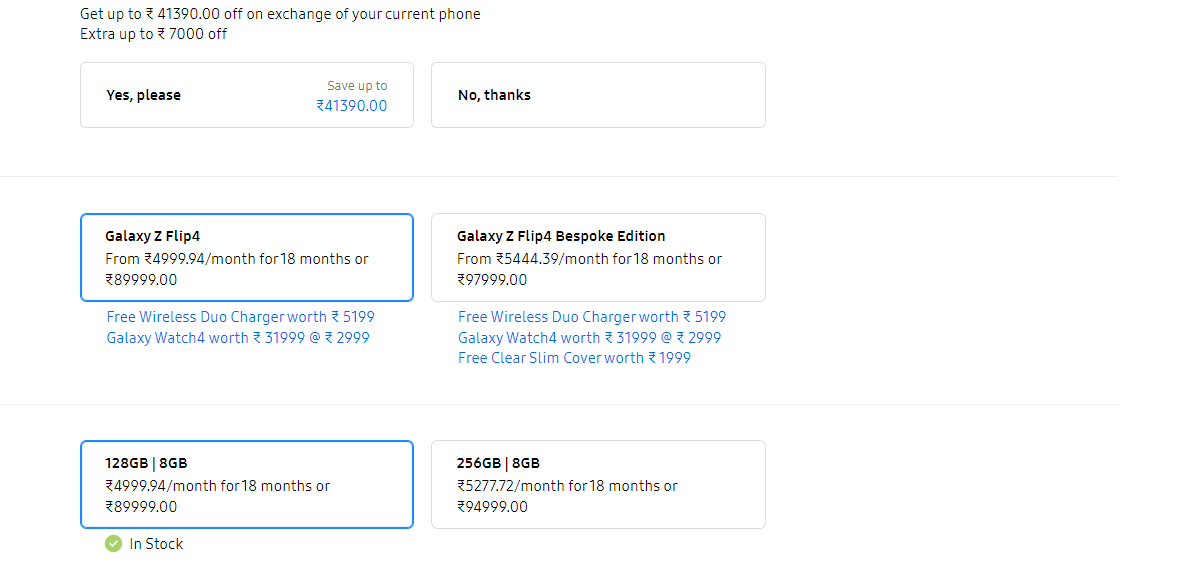This screenshot has height=564, width=1200.
Task: Click the ₹97999.00 Bespoke Edition price
Action: pos(492,280)
